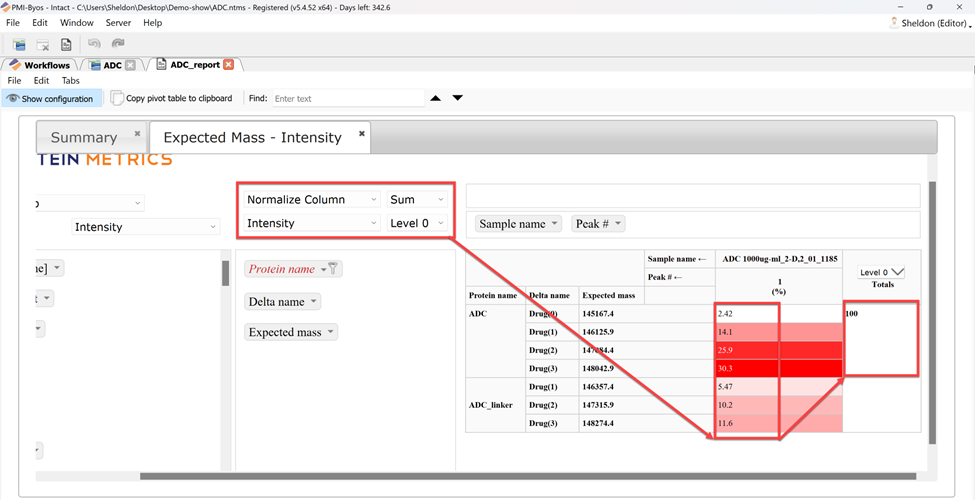
Task: Click the open project toolbar icon
Action: coord(19,45)
